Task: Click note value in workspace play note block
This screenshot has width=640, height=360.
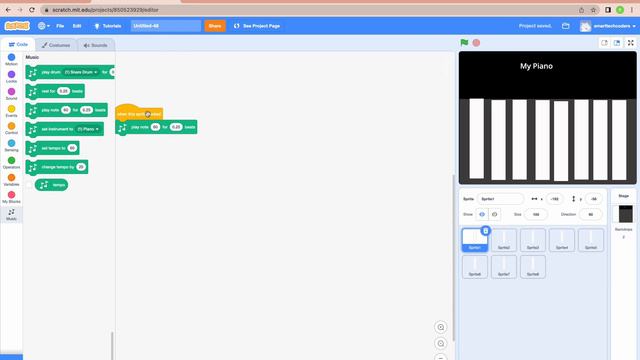Action: (x=155, y=127)
